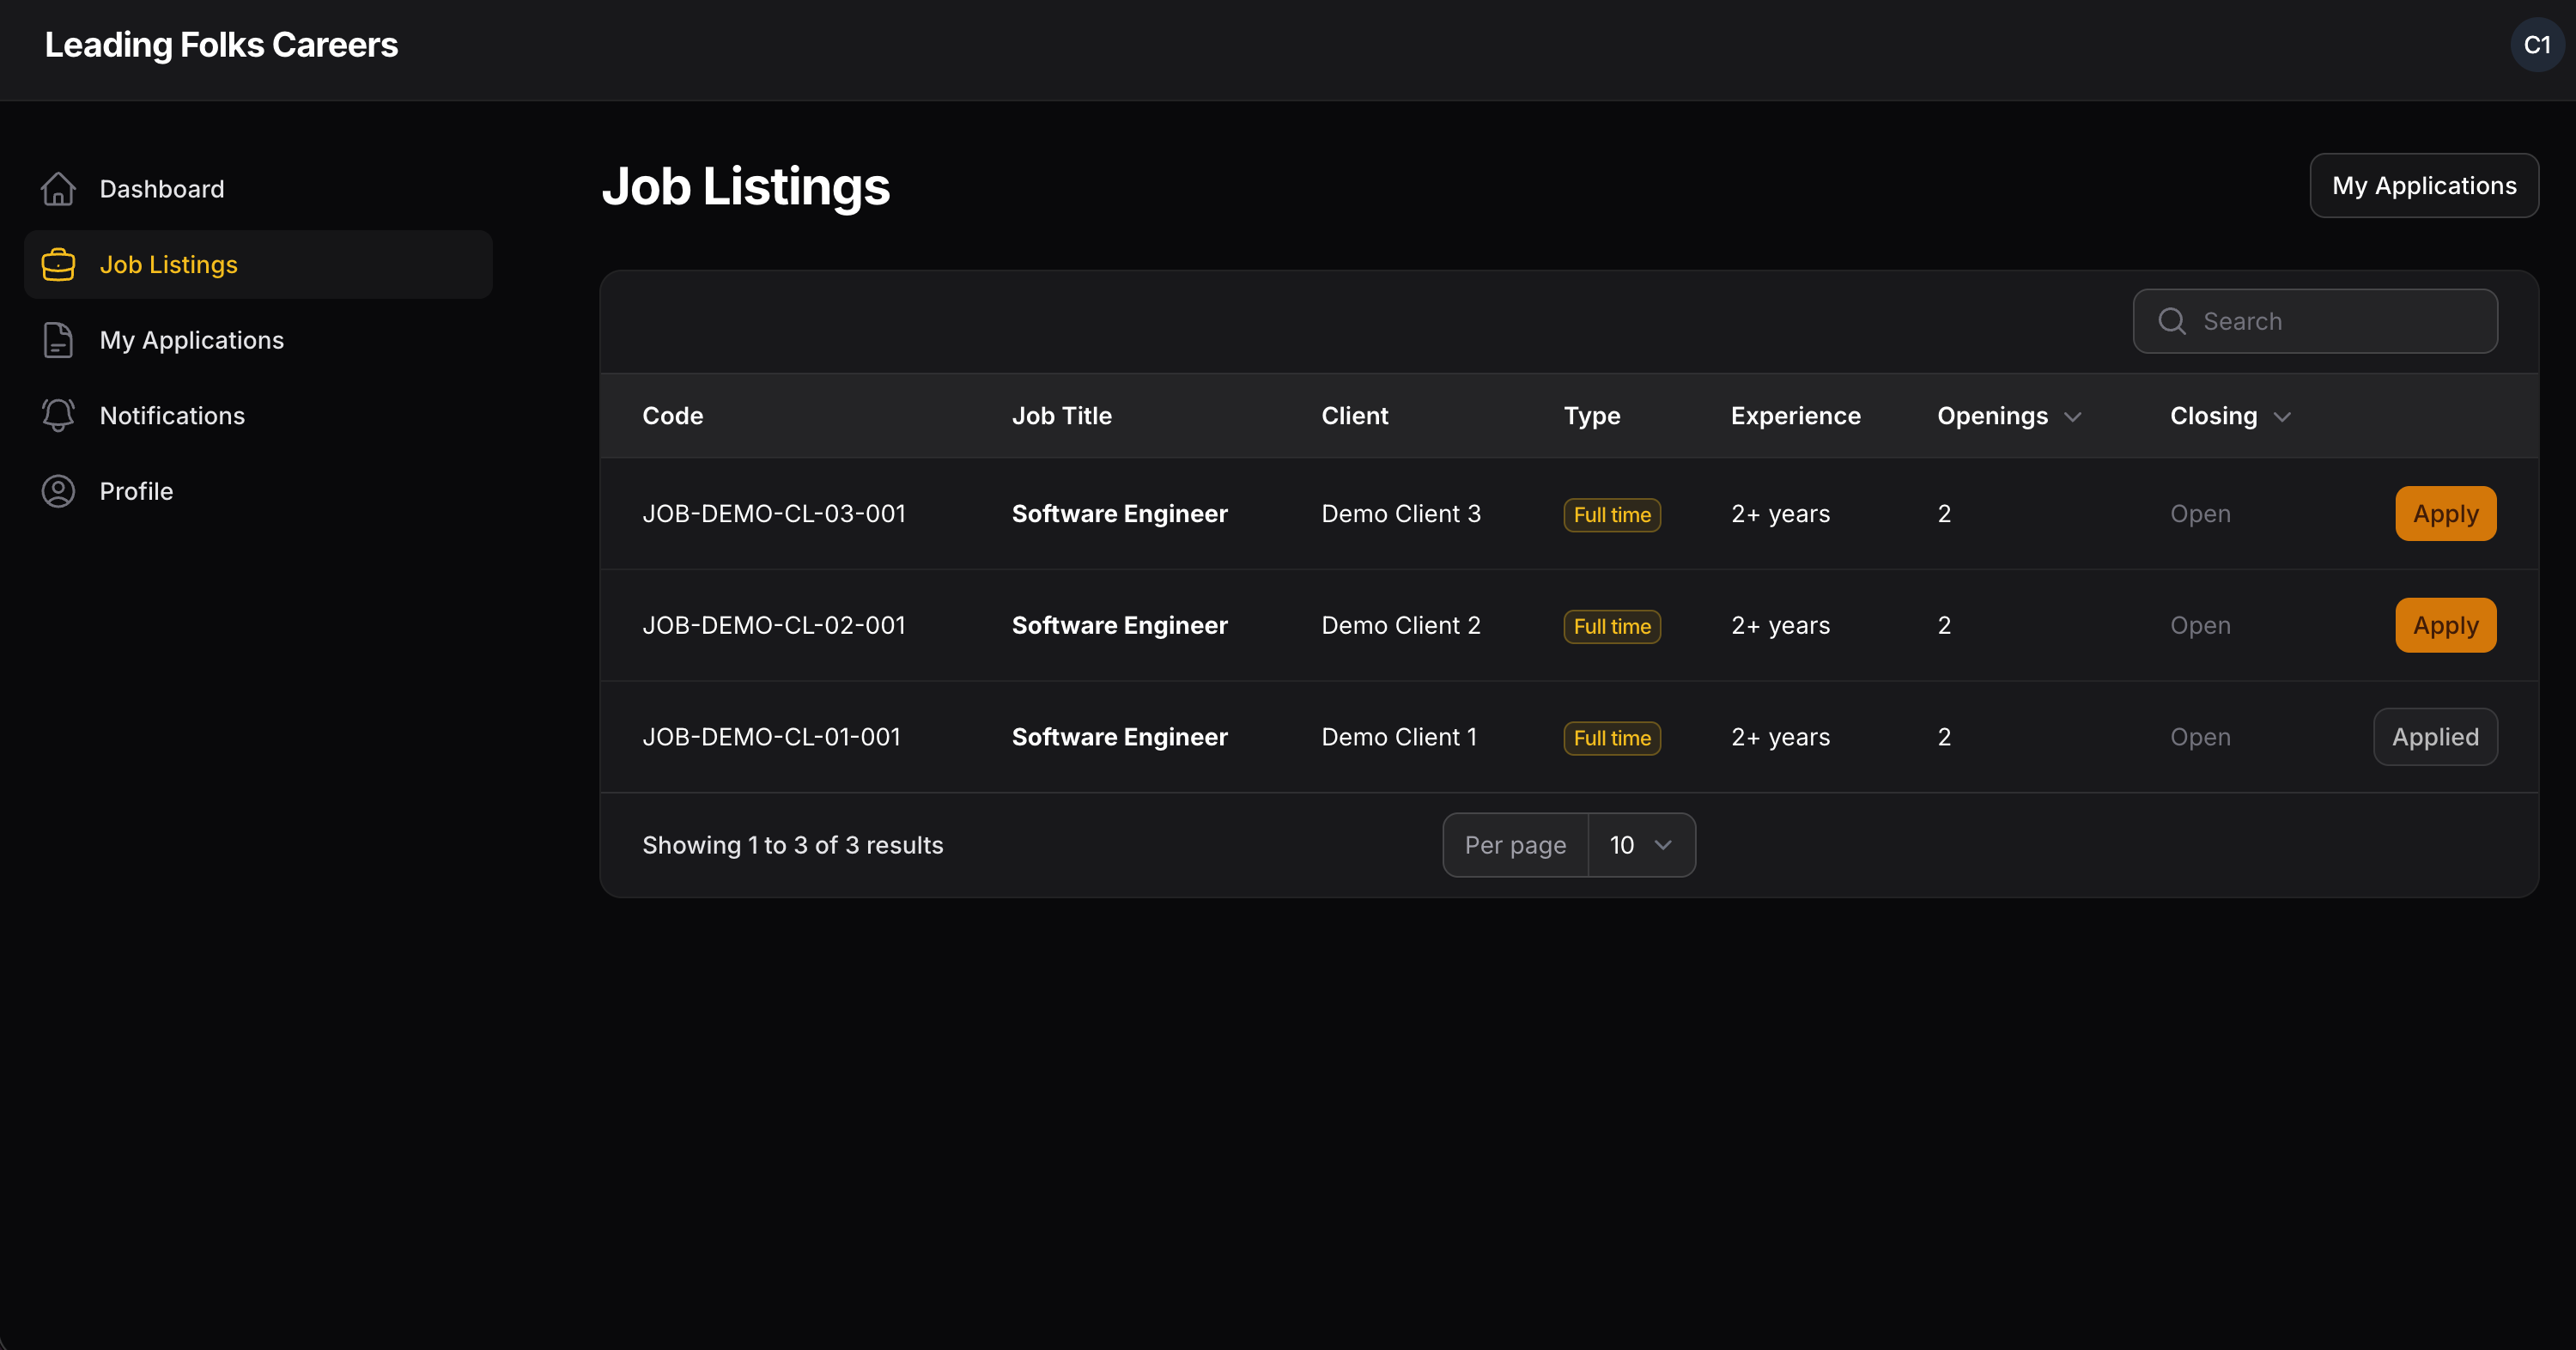This screenshot has width=2576, height=1350.
Task: Click the search magnifier icon
Action: pos(2171,321)
